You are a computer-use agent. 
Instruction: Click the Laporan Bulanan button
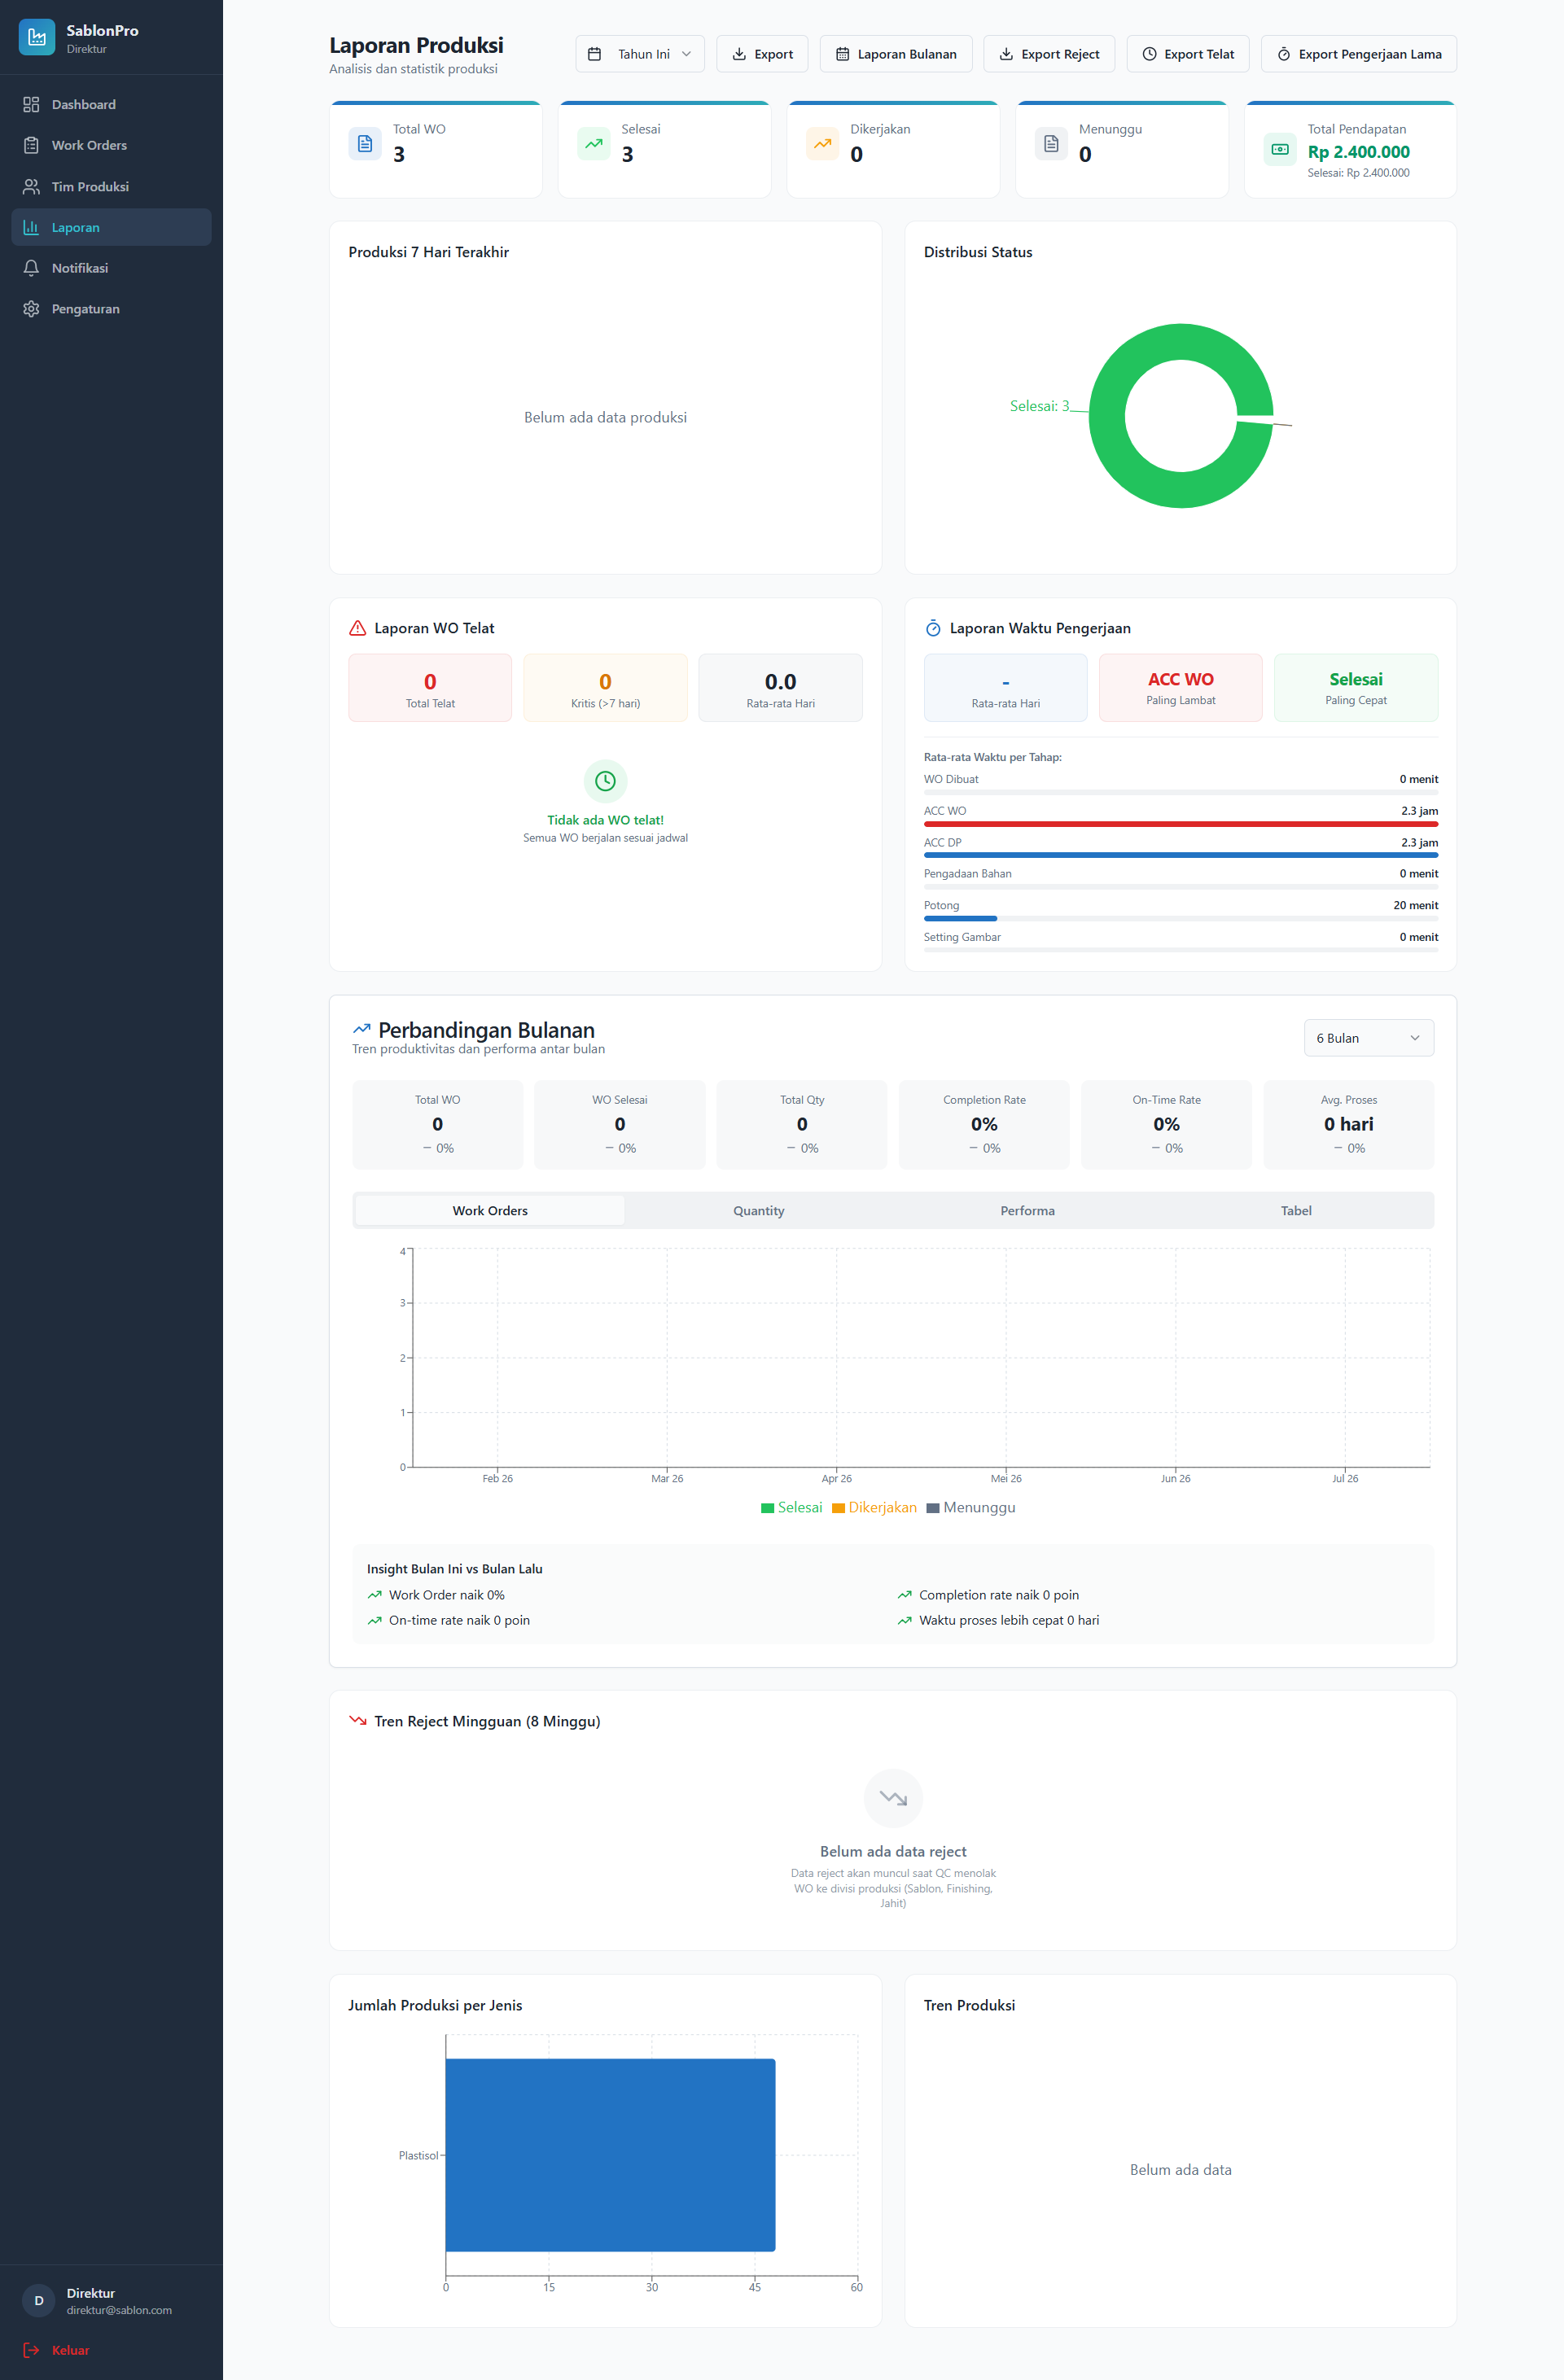tap(896, 54)
